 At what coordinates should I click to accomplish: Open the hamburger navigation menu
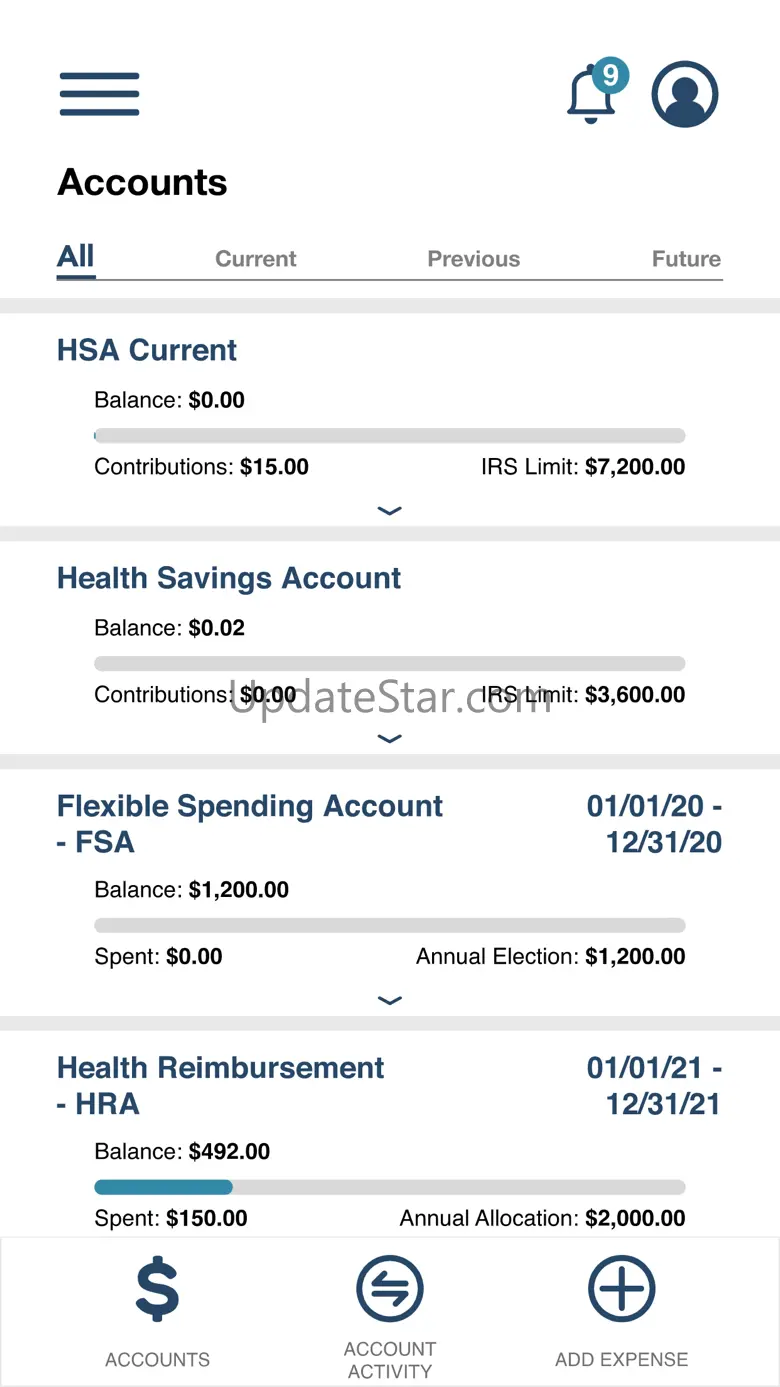tap(99, 94)
